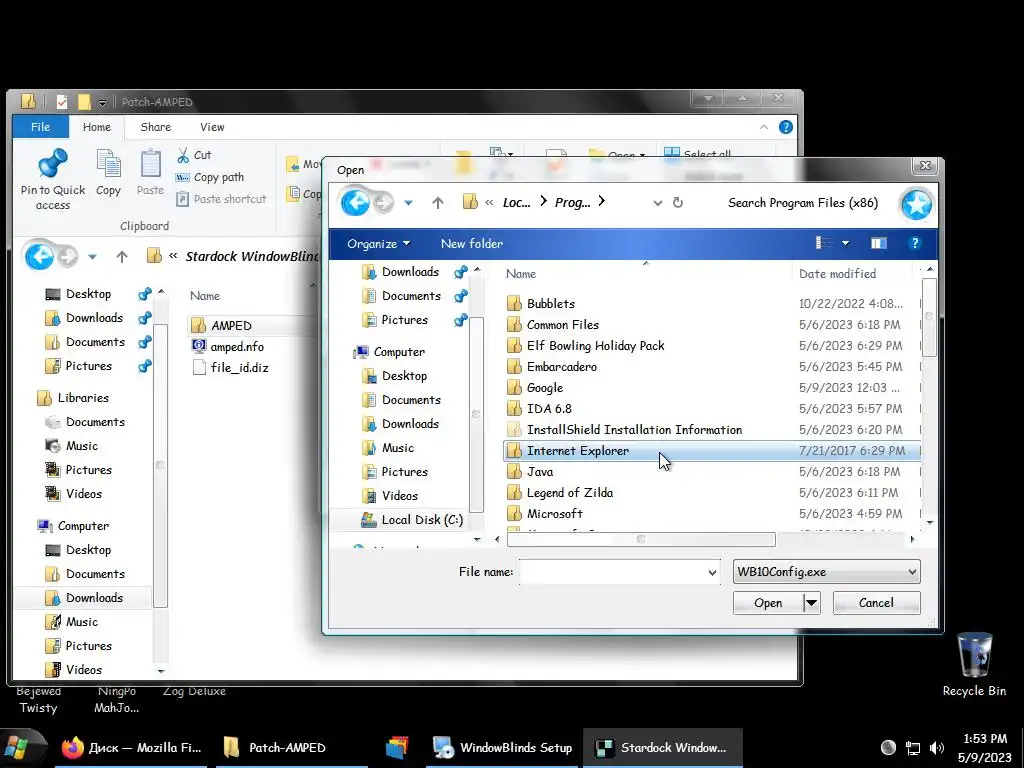This screenshot has height=768, width=1024.
Task: Switch to Home tab in Patch-AMPED window
Action: point(97,127)
